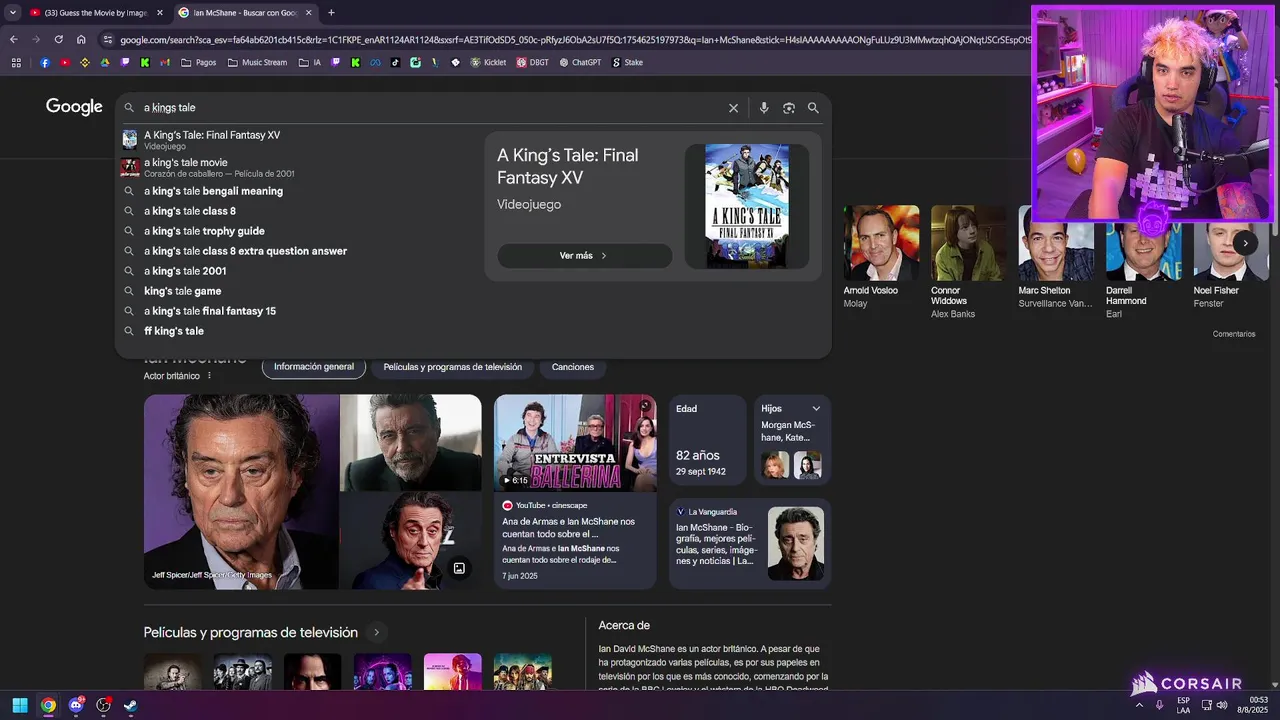This screenshot has width=1280, height=720.
Task: Show hidden system tray icons
Action: click(1139, 705)
